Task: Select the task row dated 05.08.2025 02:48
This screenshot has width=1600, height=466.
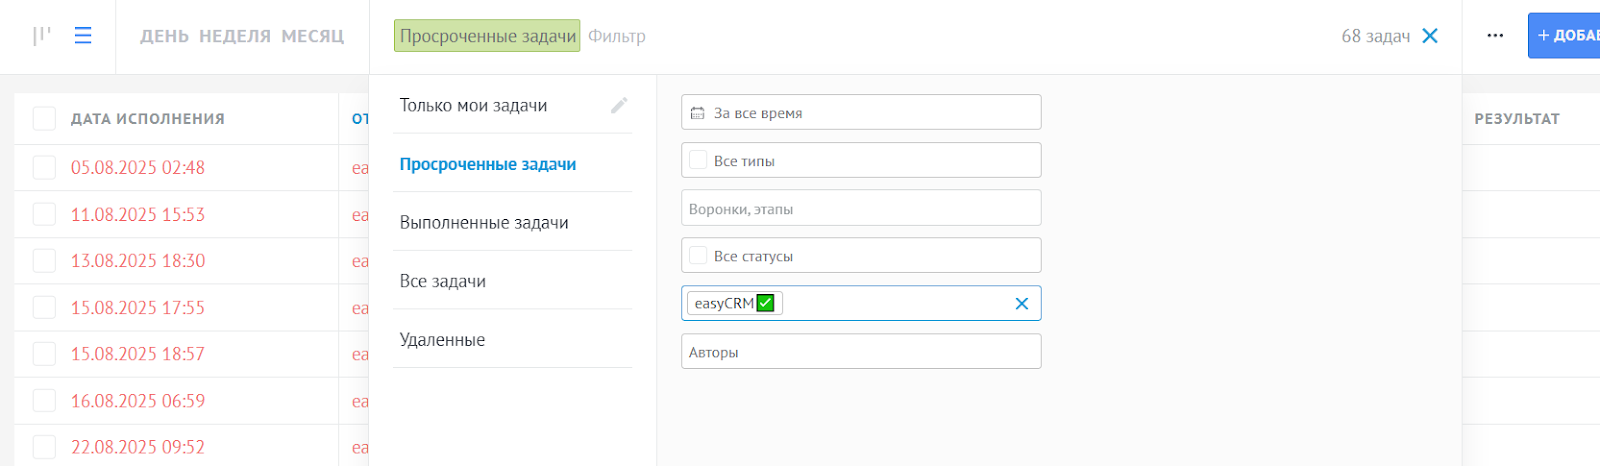Action: pyautogui.click(x=44, y=167)
